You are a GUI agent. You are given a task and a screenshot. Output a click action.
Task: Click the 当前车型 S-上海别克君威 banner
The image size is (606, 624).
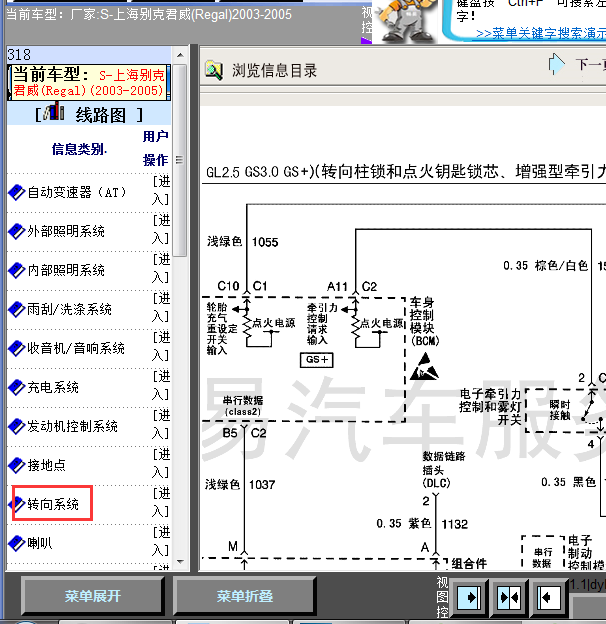pyautogui.click(x=89, y=82)
